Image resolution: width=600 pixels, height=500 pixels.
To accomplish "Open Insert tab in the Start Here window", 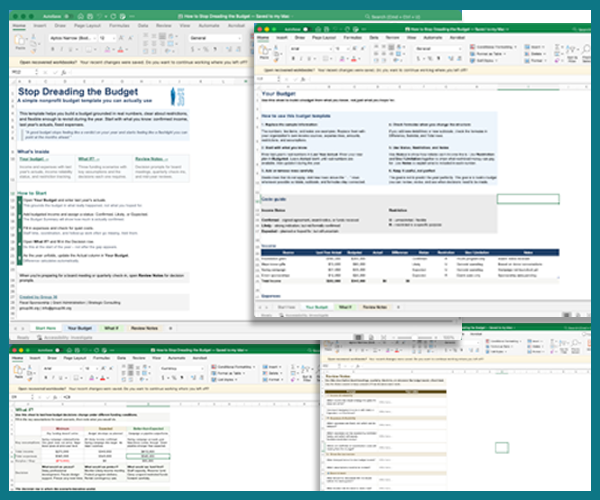I will (40, 26).
